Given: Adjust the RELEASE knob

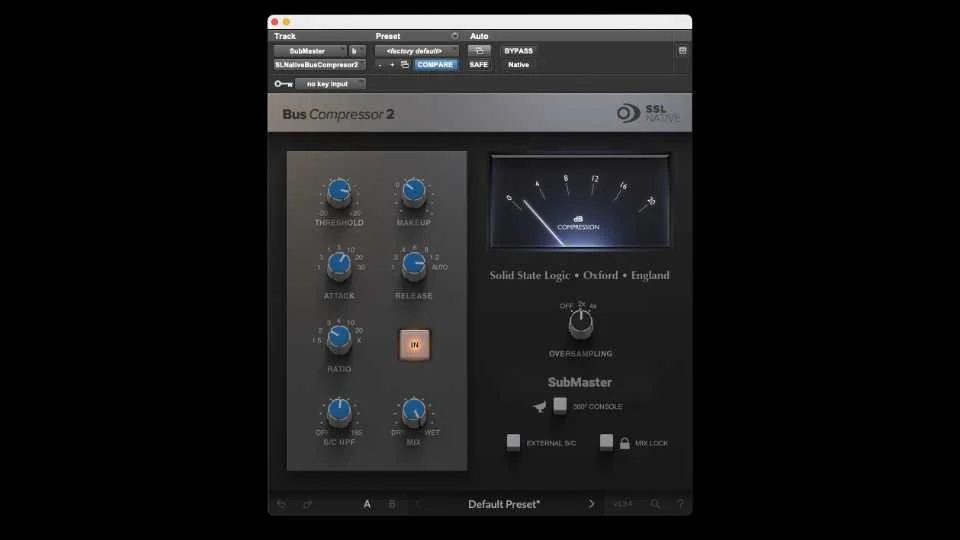Looking at the screenshot, I should [414, 265].
